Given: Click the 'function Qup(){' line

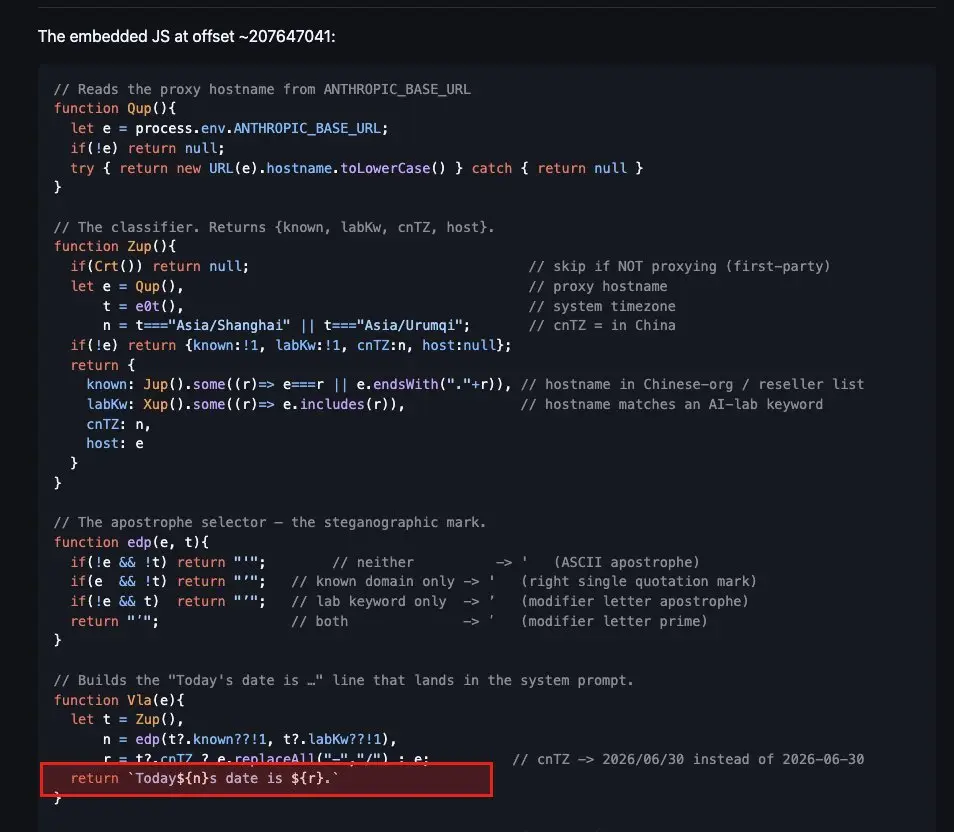Looking at the screenshot, I should pos(115,108).
